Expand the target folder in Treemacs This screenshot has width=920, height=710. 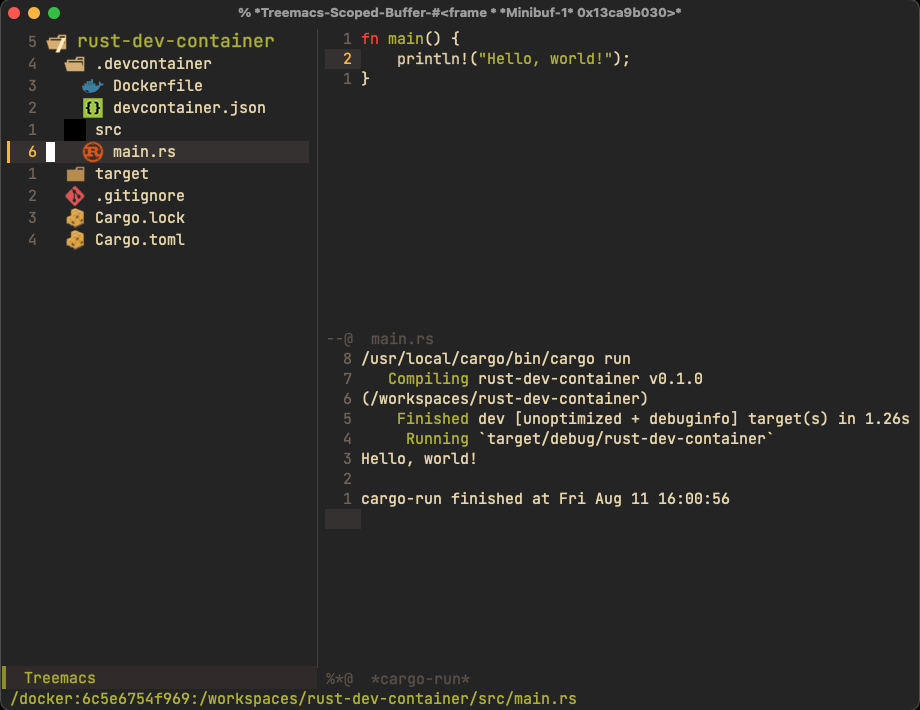(121, 174)
